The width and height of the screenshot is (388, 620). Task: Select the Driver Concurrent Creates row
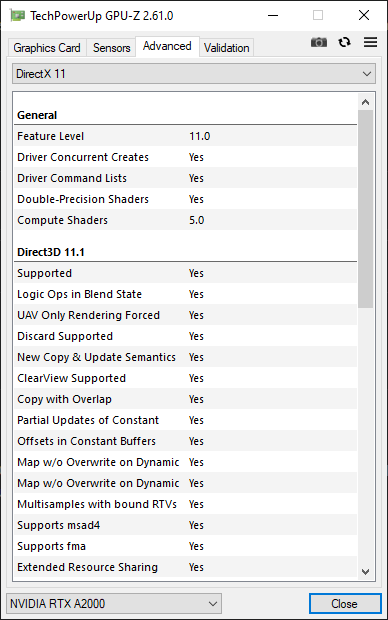pyautogui.click(x=185, y=157)
